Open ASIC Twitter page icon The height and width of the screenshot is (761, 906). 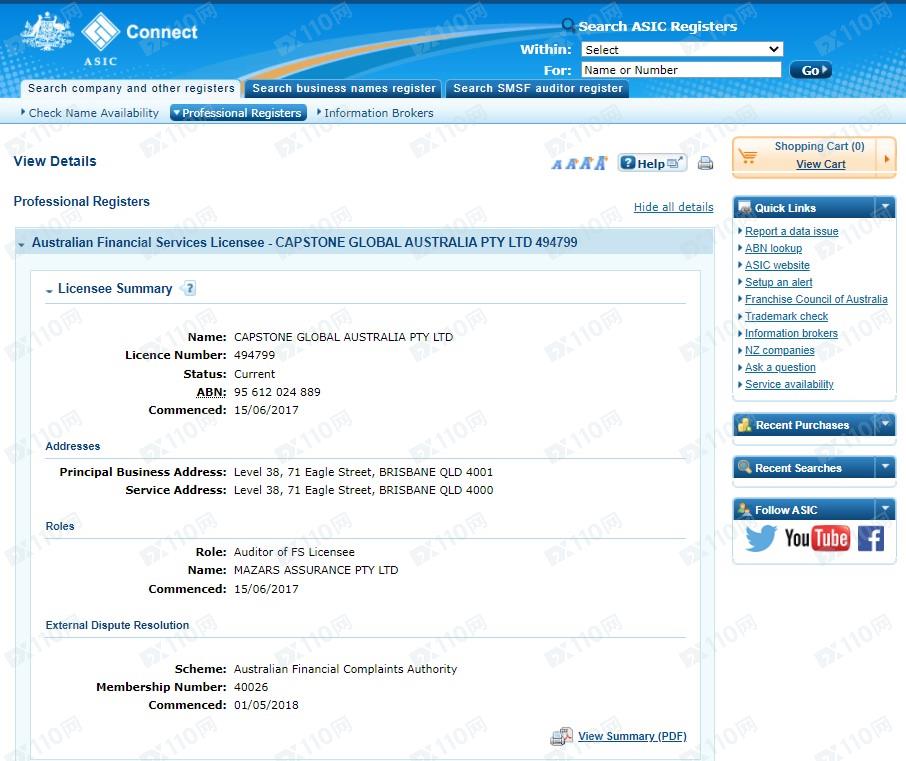(760, 539)
